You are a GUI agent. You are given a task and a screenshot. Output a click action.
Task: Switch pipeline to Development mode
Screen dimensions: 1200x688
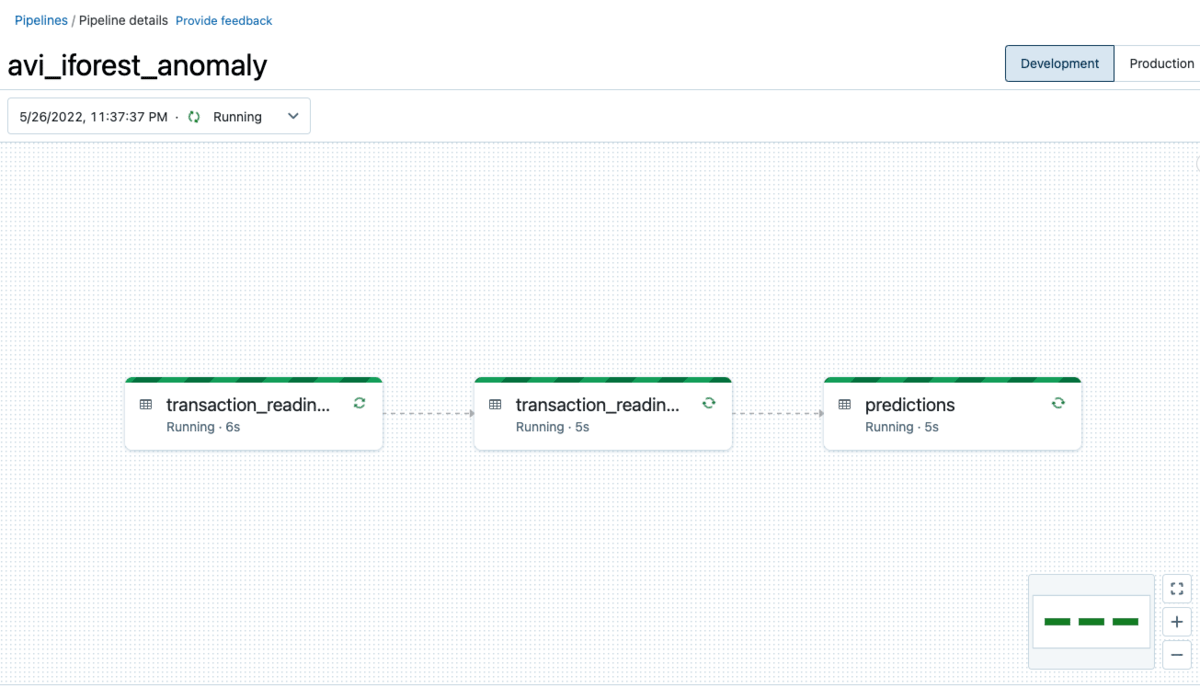(1059, 63)
